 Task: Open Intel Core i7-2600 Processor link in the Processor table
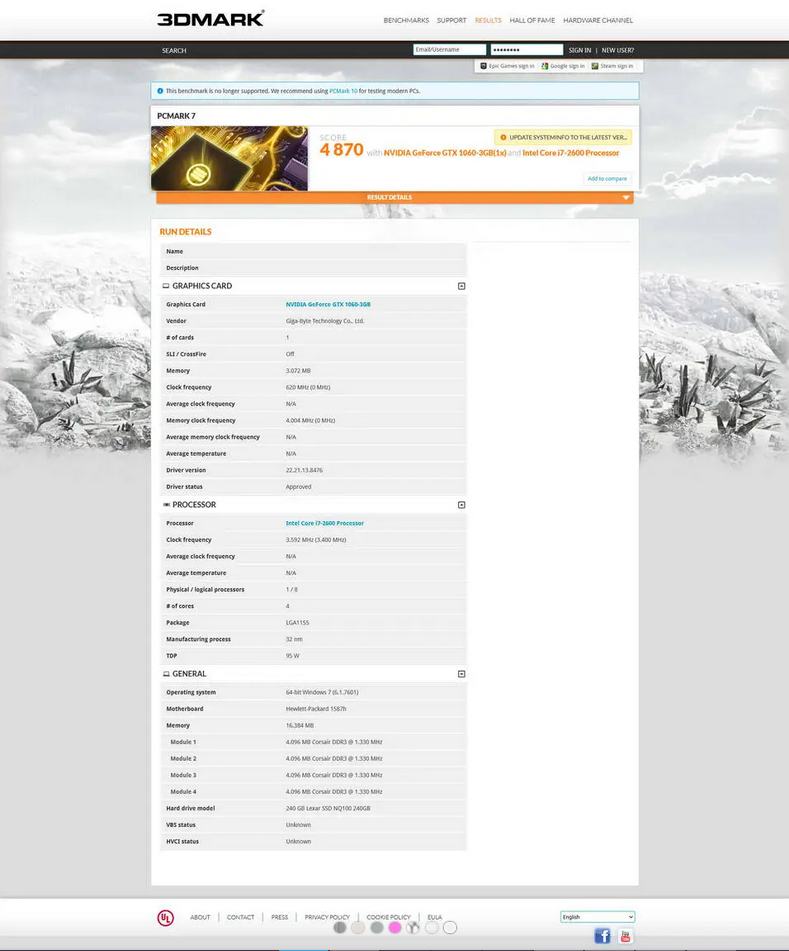324,523
